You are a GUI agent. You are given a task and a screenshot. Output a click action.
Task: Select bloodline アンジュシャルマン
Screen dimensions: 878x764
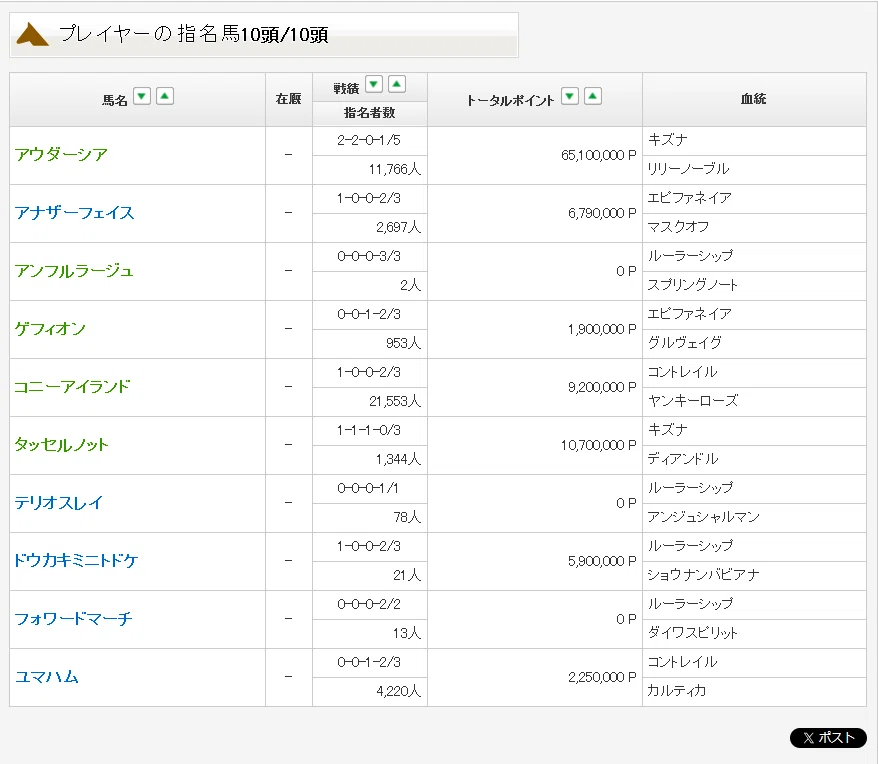(x=703, y=517)
